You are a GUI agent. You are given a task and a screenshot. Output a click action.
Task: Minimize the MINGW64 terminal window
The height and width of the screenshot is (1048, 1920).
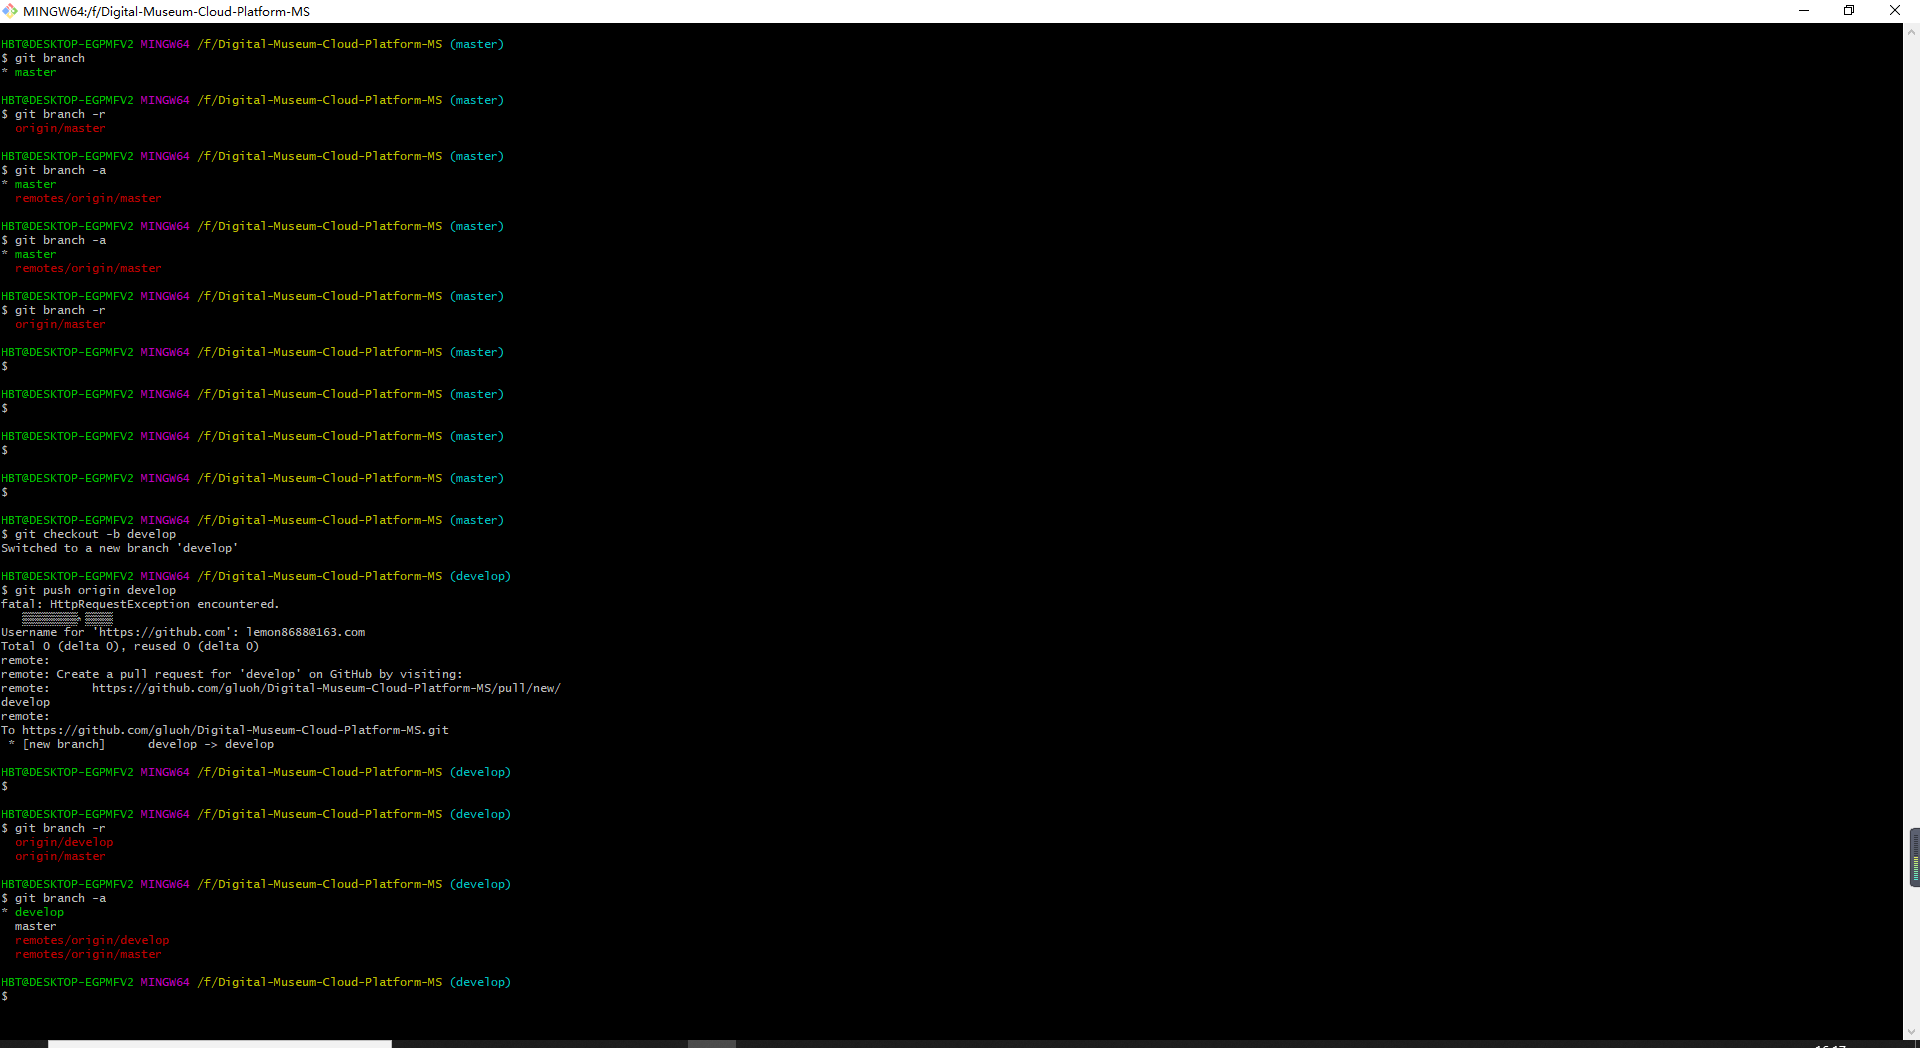pyautogui.click(x=1804, y=11)
